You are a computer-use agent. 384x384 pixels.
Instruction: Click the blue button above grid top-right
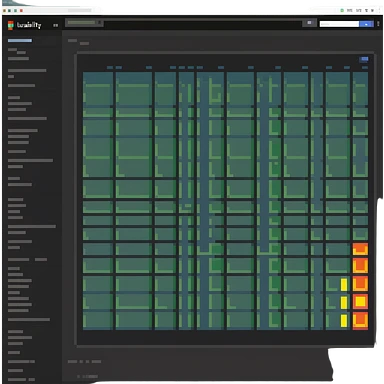364,59
